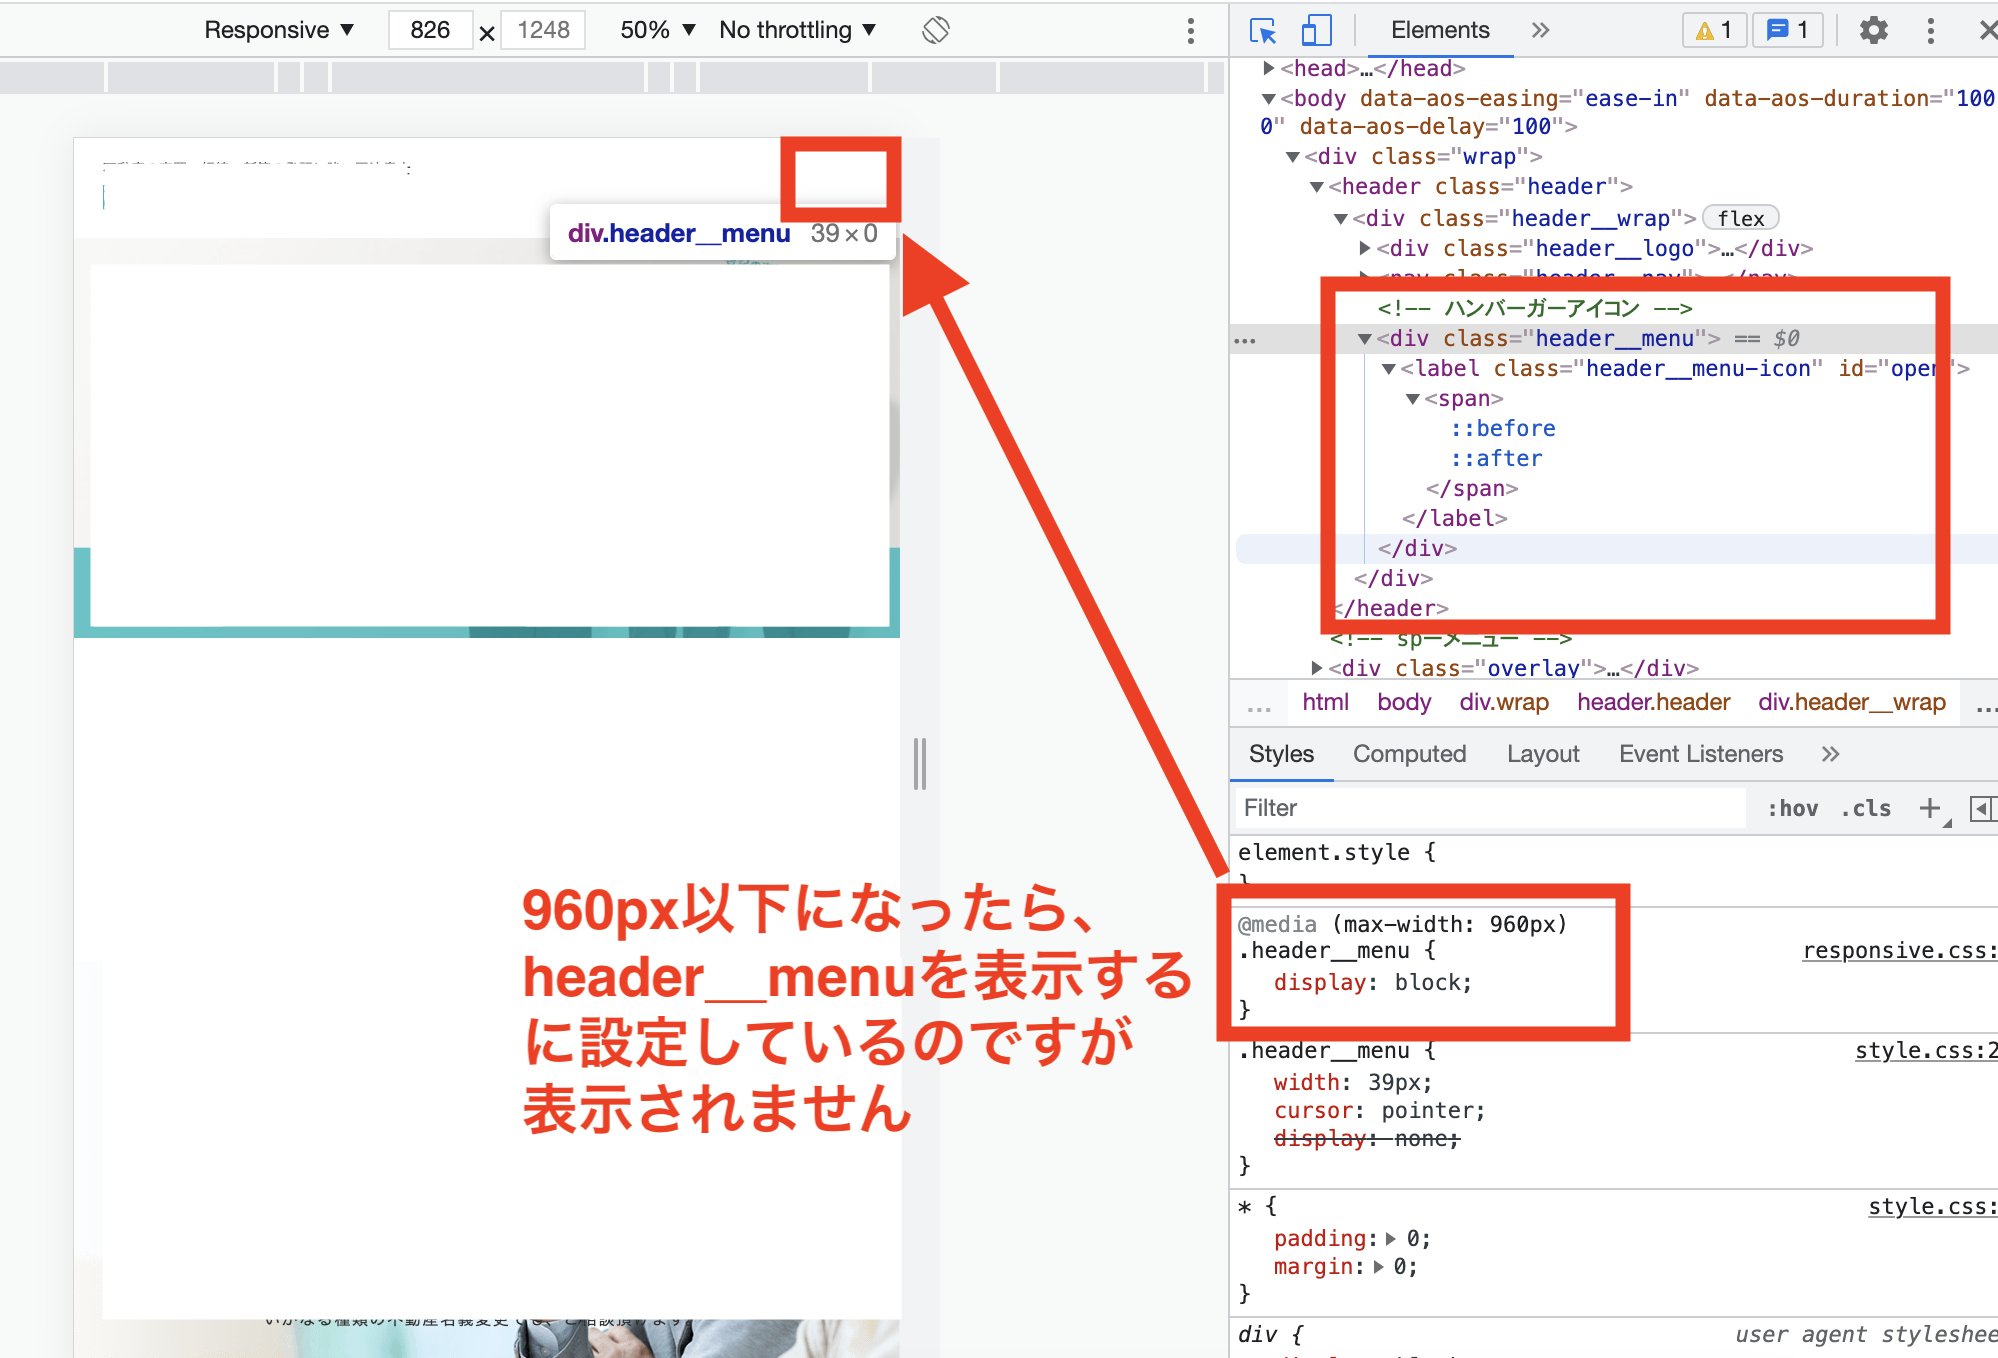Switch to the Event Listeners tab

pos(1700,754)
